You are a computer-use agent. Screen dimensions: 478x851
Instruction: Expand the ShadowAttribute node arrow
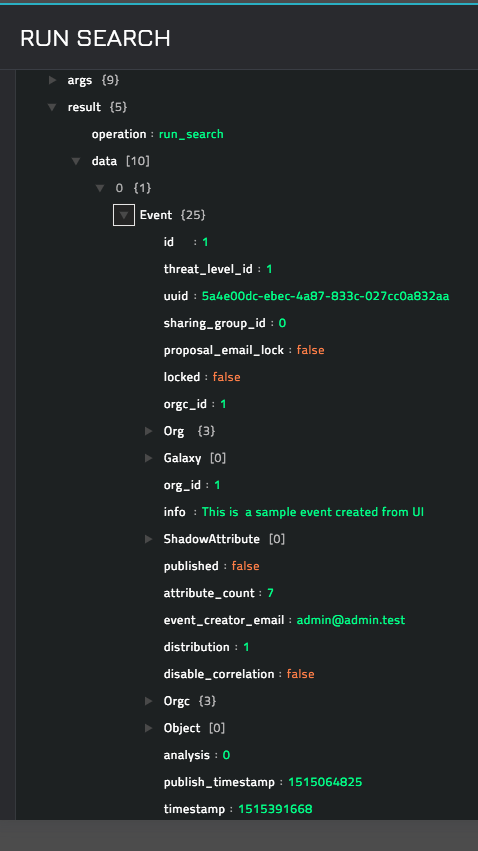point(149,539)
